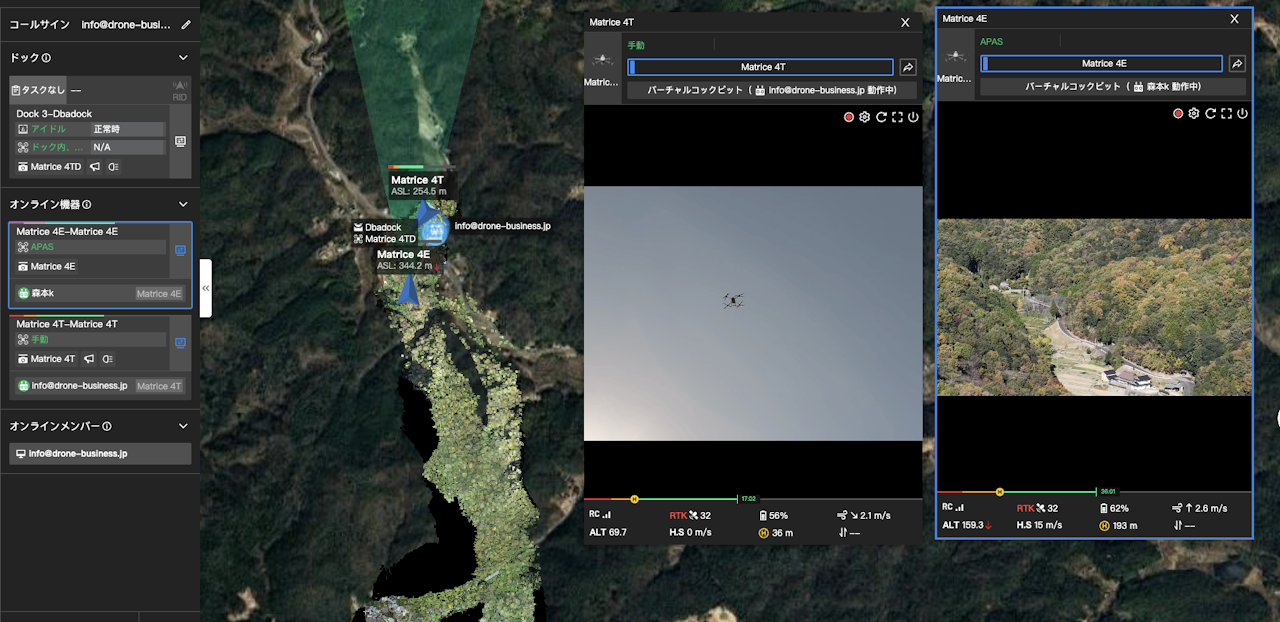Click the speaker icon in the Dock 3 row
Viewport: 1280px width, 622px height.
pyautogui.click(x=95, y=167)
